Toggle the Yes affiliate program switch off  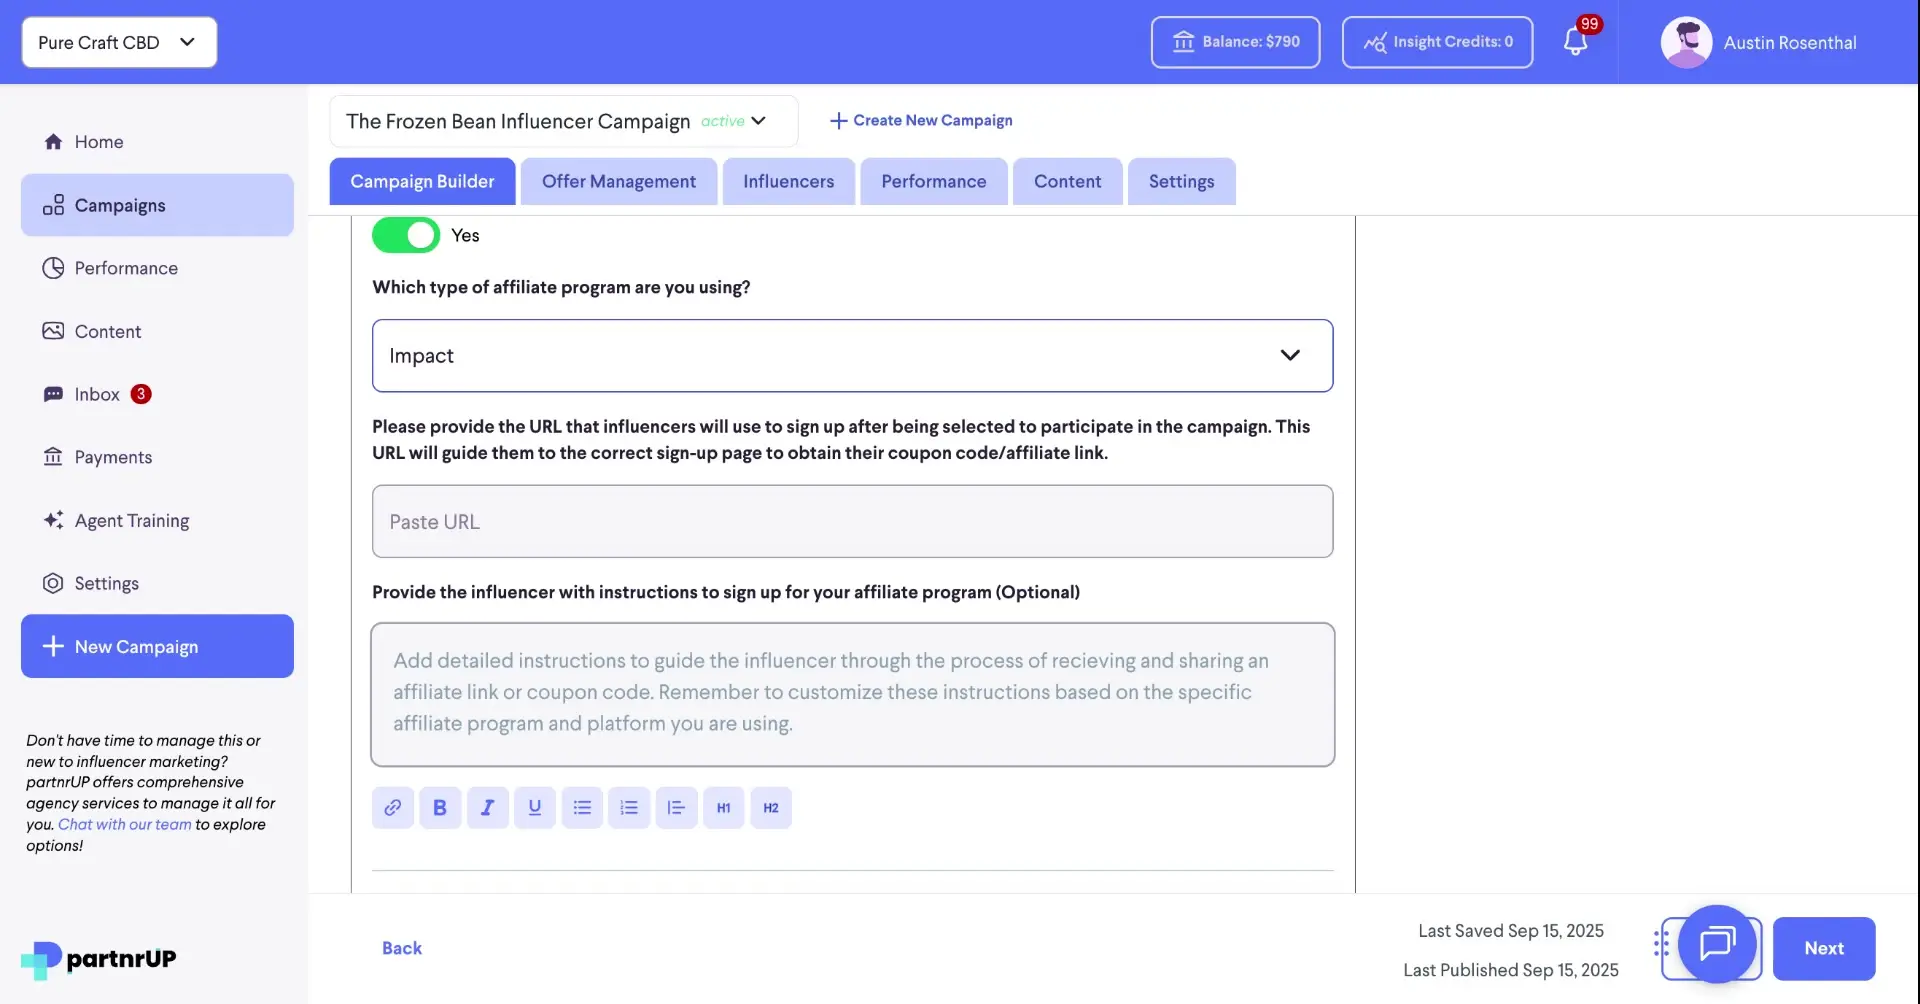click(404, 234)
